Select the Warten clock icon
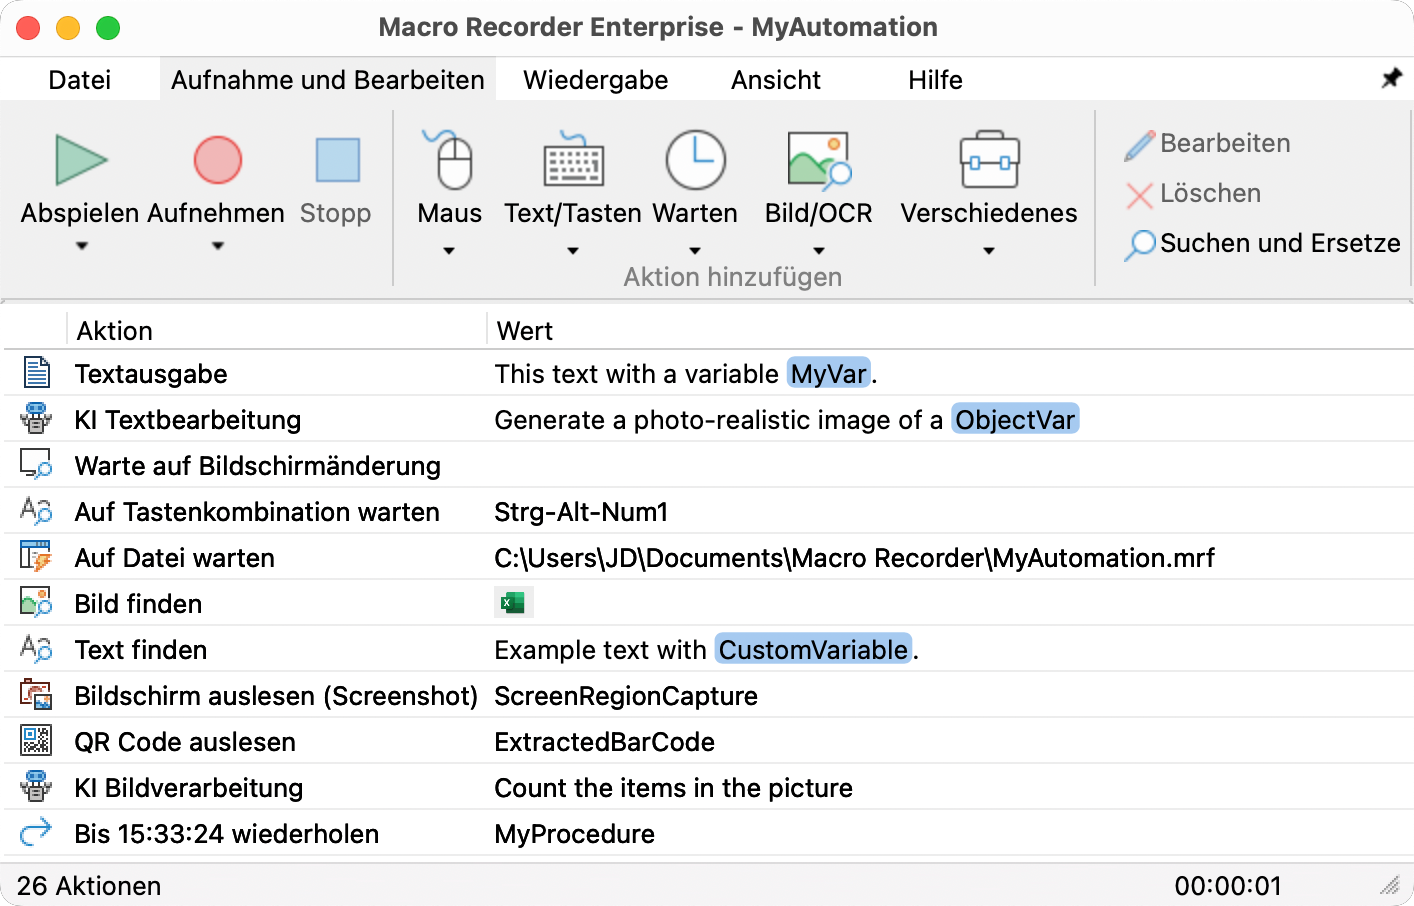The height and width of the screenshot is (906, 1414). (695, 160)
